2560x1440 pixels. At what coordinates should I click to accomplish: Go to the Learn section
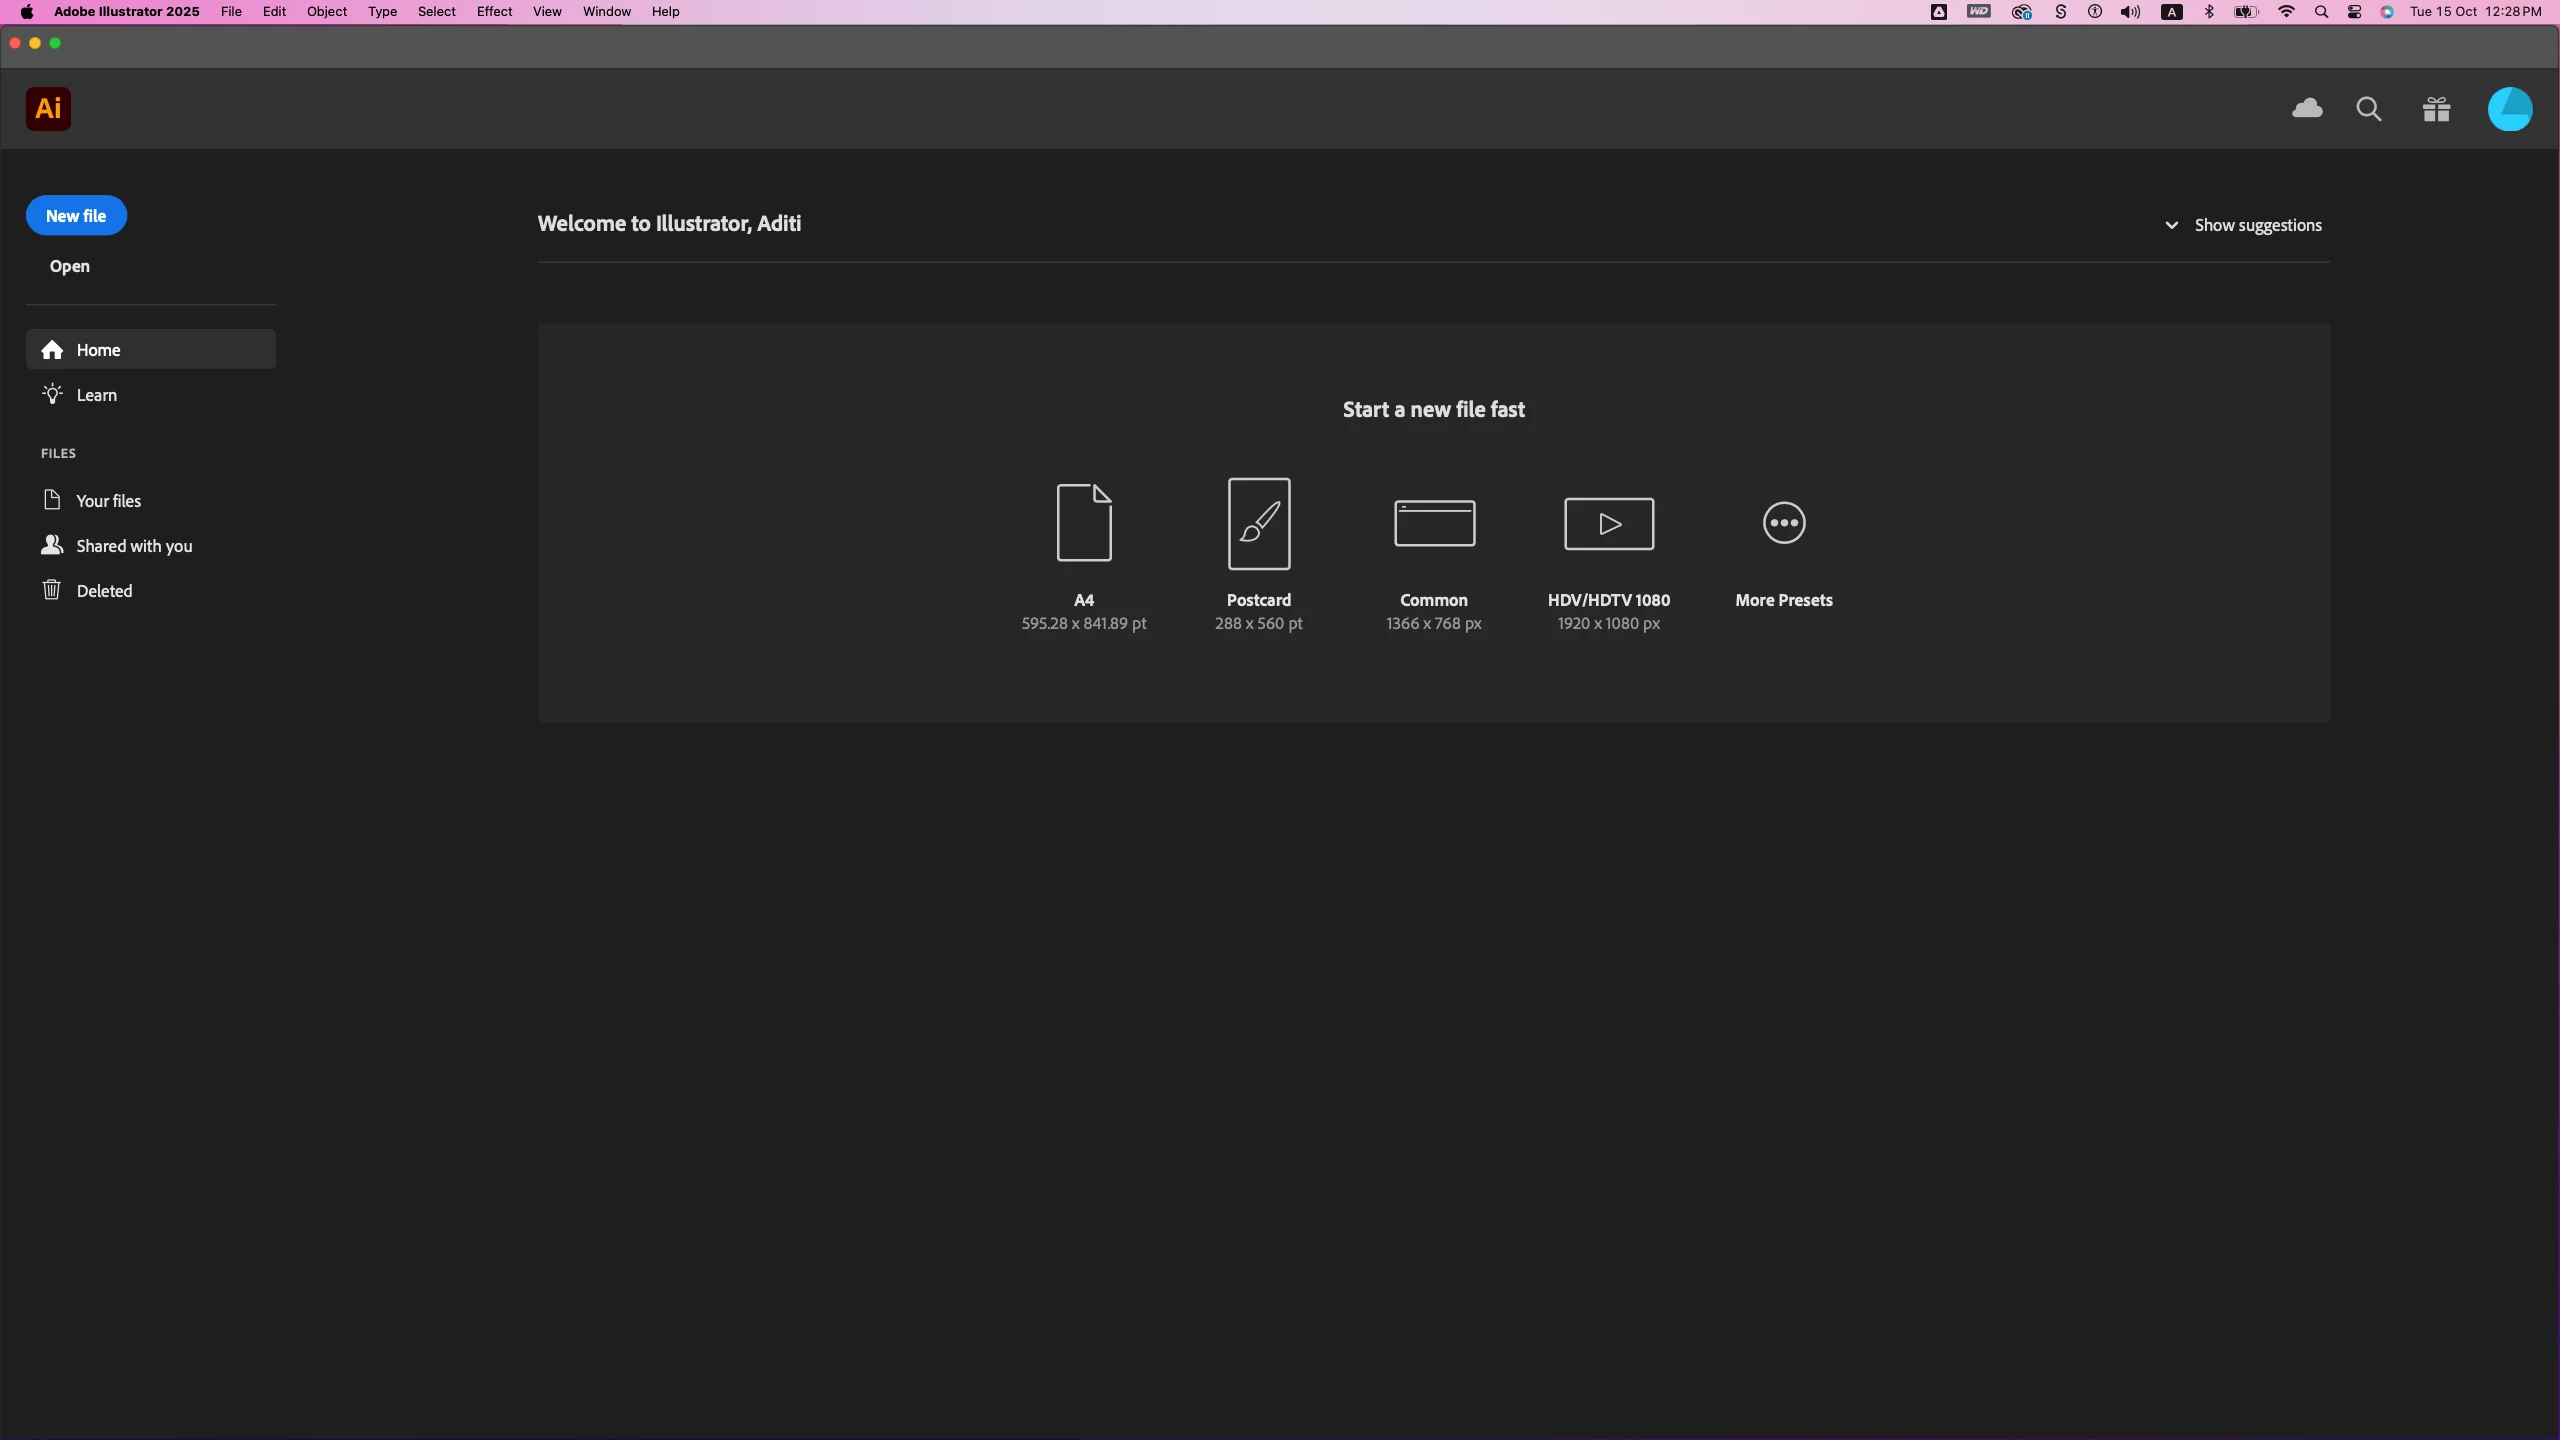coord(97,395)
